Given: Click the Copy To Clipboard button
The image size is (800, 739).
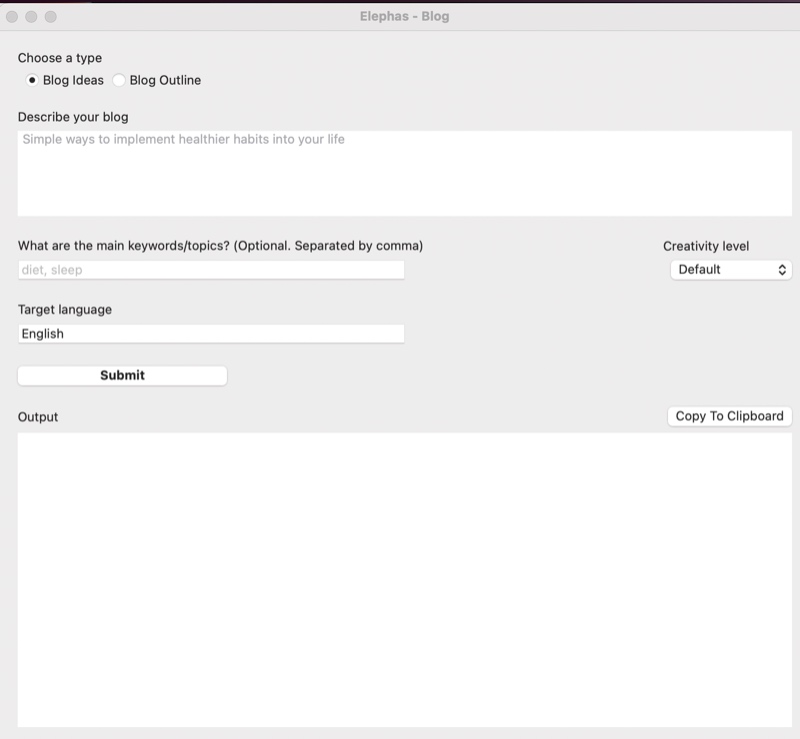Looking at the screenshot, I should coord(729,416).
